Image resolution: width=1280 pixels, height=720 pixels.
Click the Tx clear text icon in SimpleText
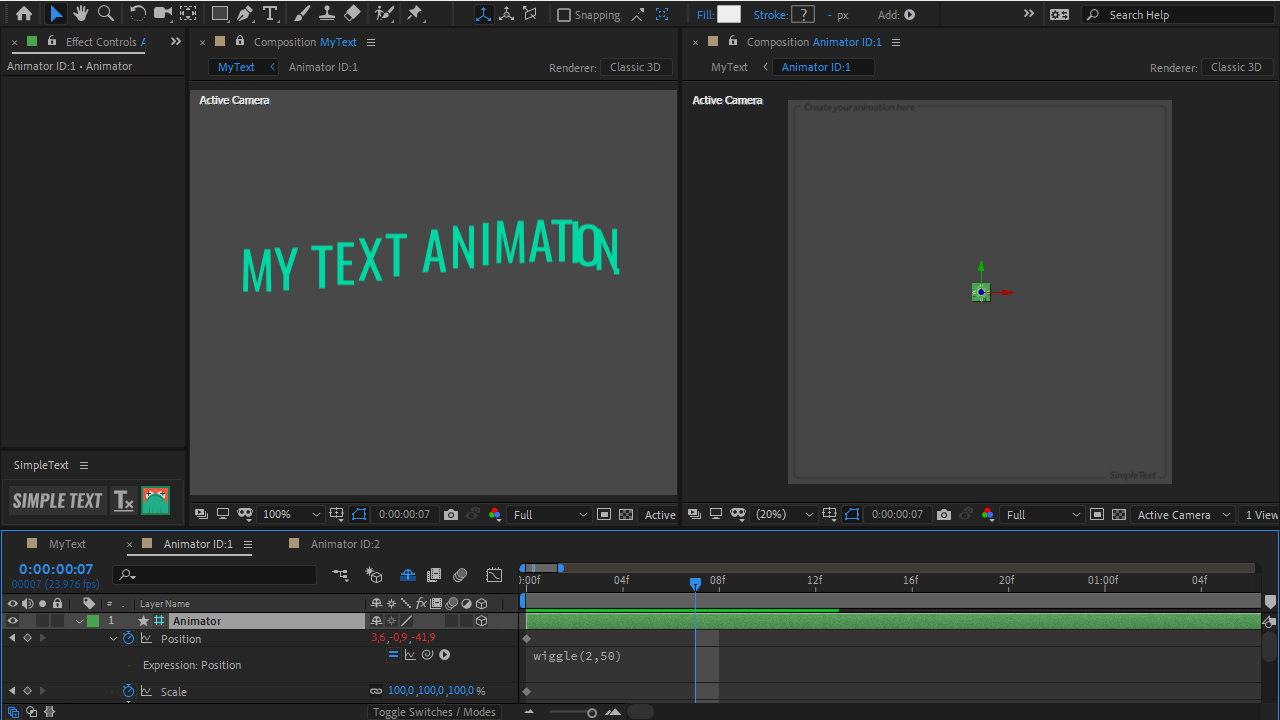click(x=123, y=500)
